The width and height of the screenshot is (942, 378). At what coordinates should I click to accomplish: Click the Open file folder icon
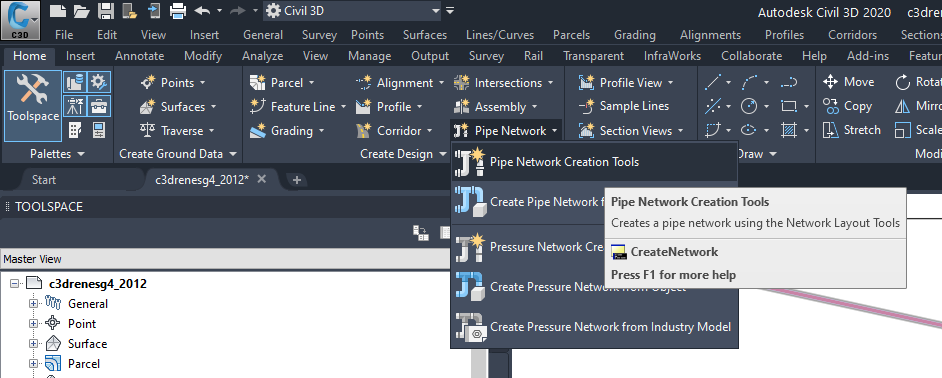coord(82,10)
